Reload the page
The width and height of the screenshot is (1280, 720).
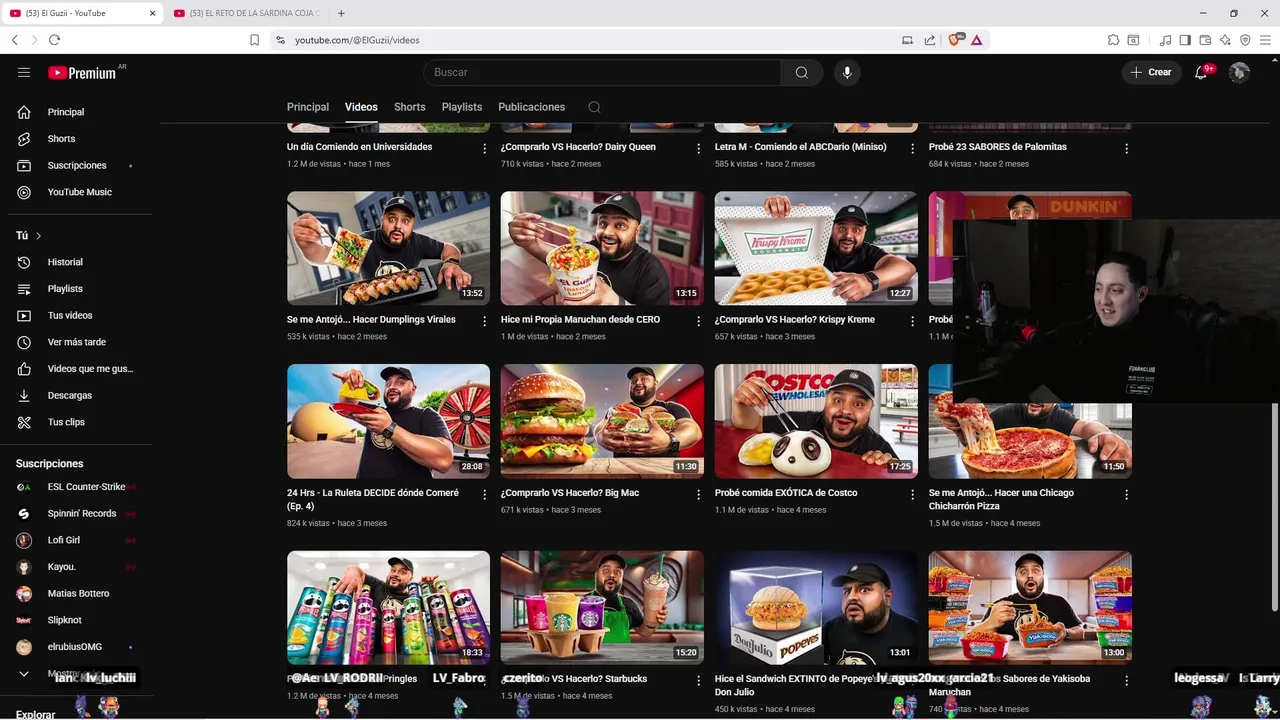[x=54, y=40]
